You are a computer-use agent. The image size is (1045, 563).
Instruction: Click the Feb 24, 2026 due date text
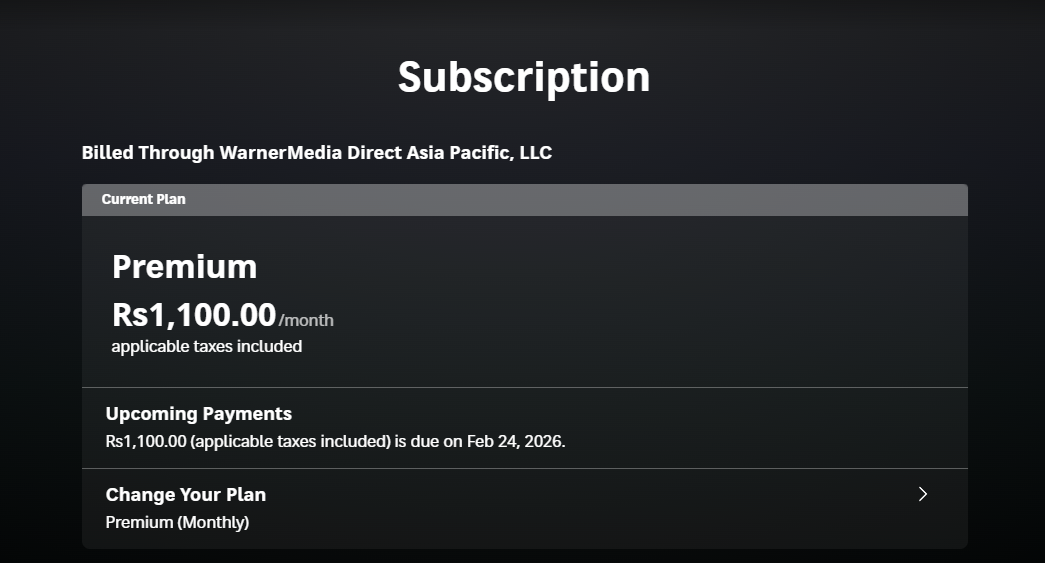(x=516, y=441)
